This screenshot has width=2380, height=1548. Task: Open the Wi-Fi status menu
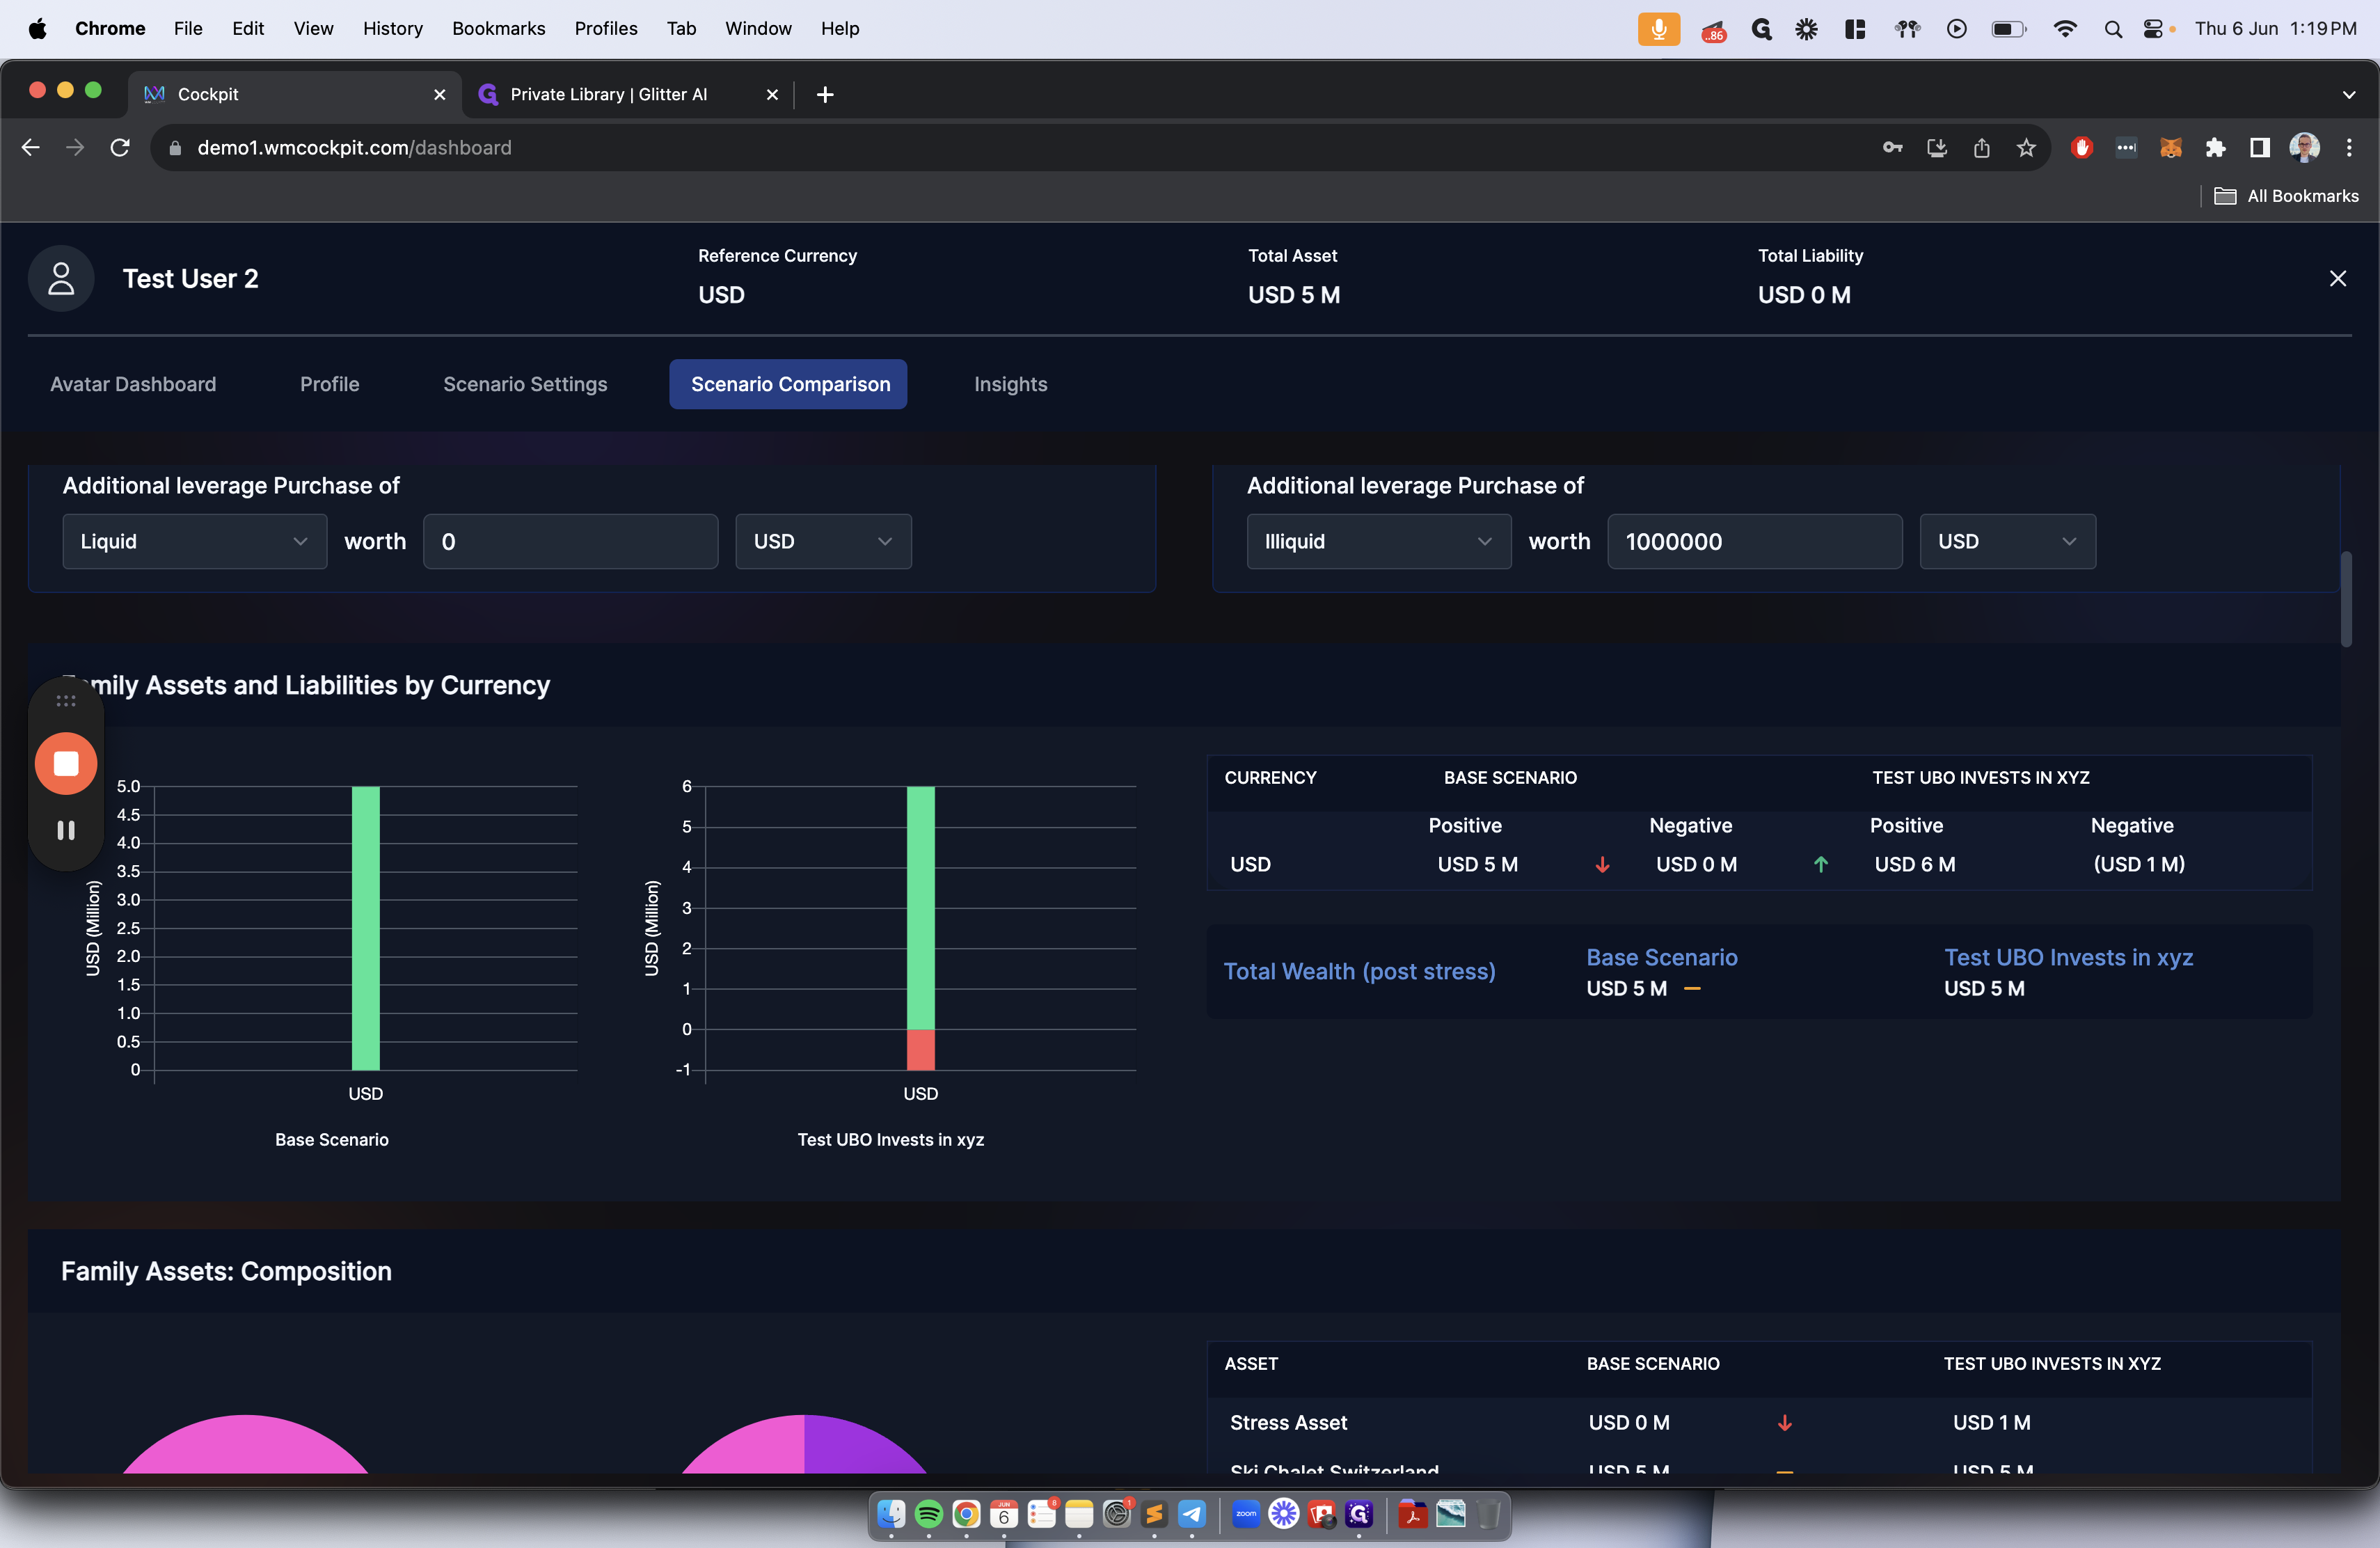tap(2064, 29)
